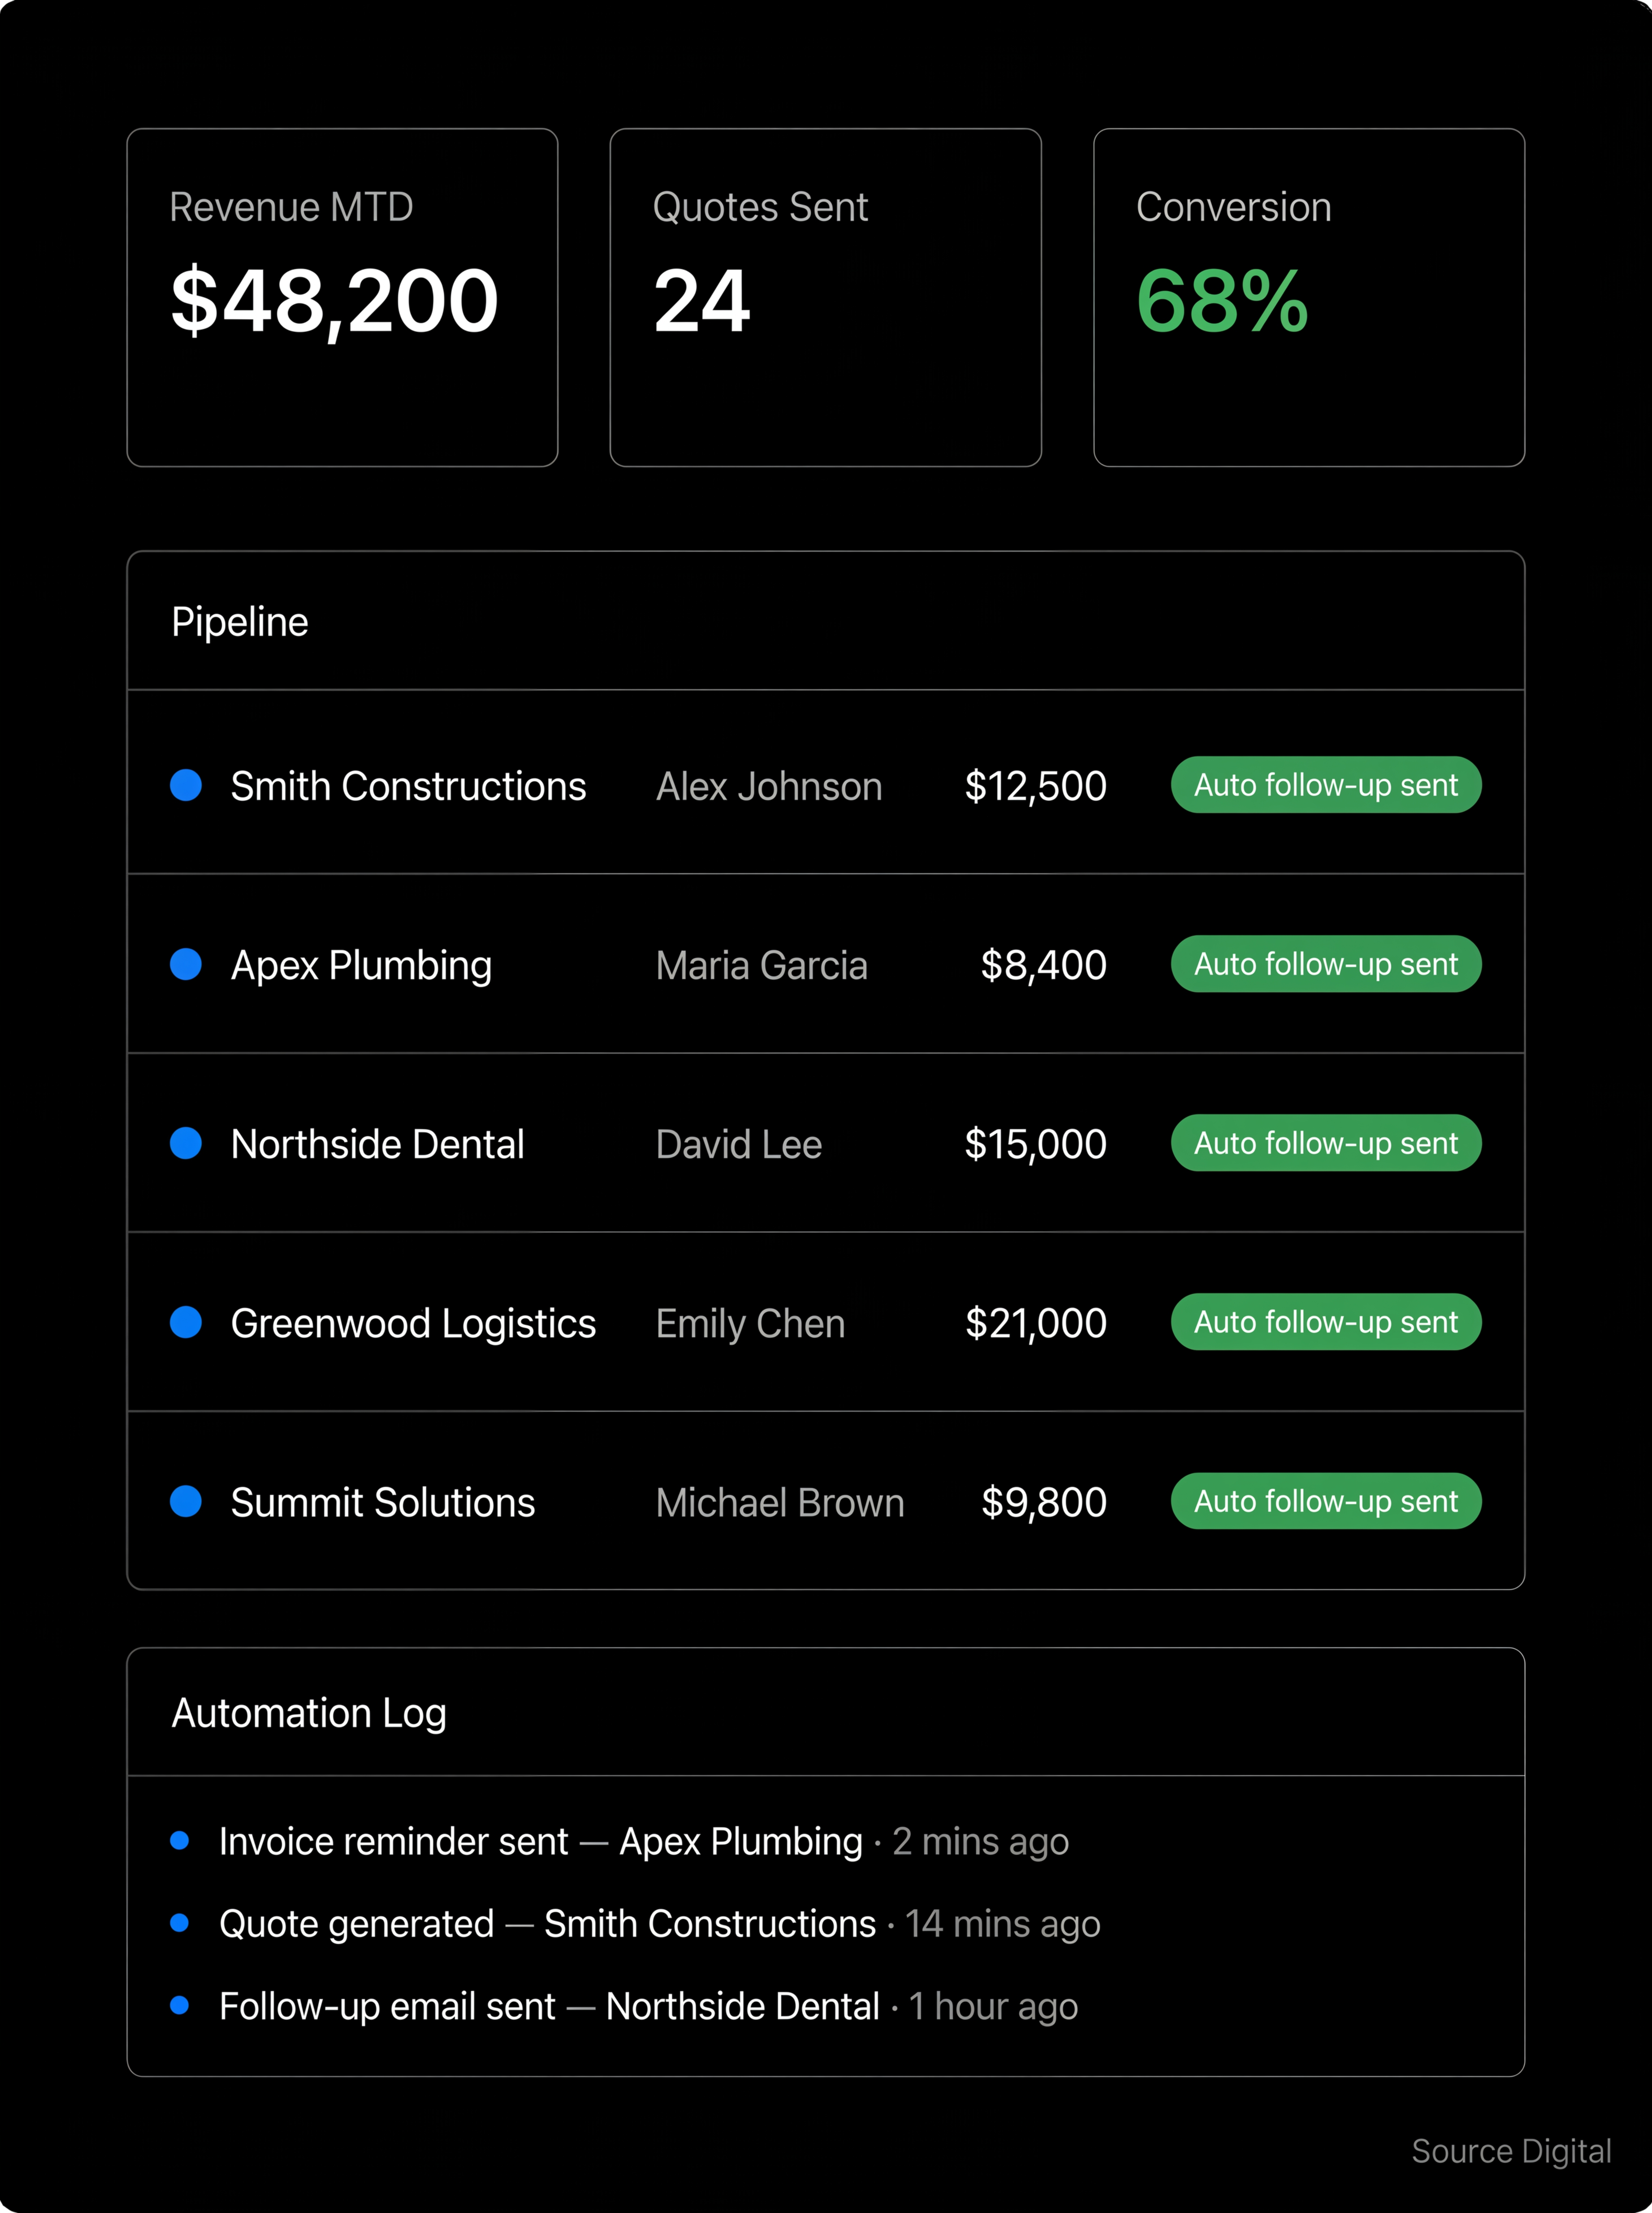Click the blue dot beside Northside Dental
Image resolution: width=1652 pixels, height=2213 pixels.
tap(186, 1143)
